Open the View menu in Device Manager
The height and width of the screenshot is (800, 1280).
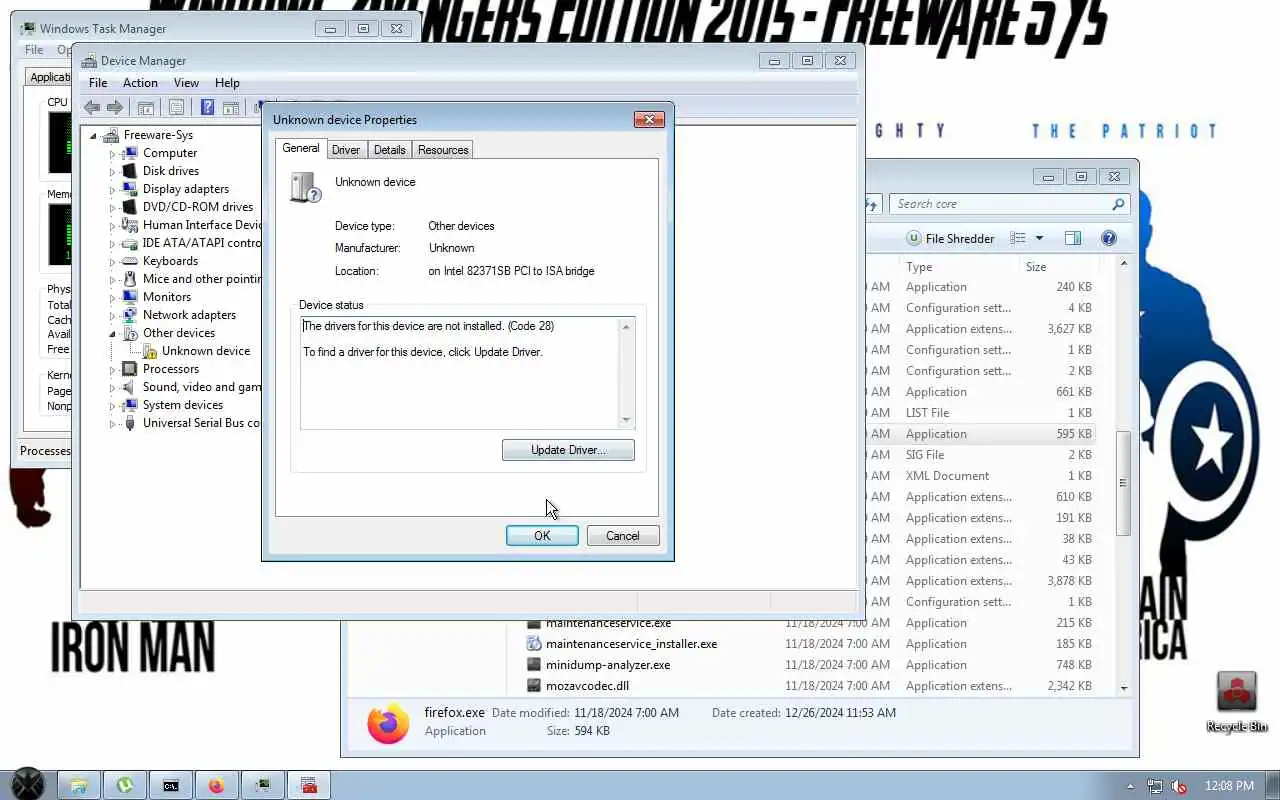pos(186,83)
